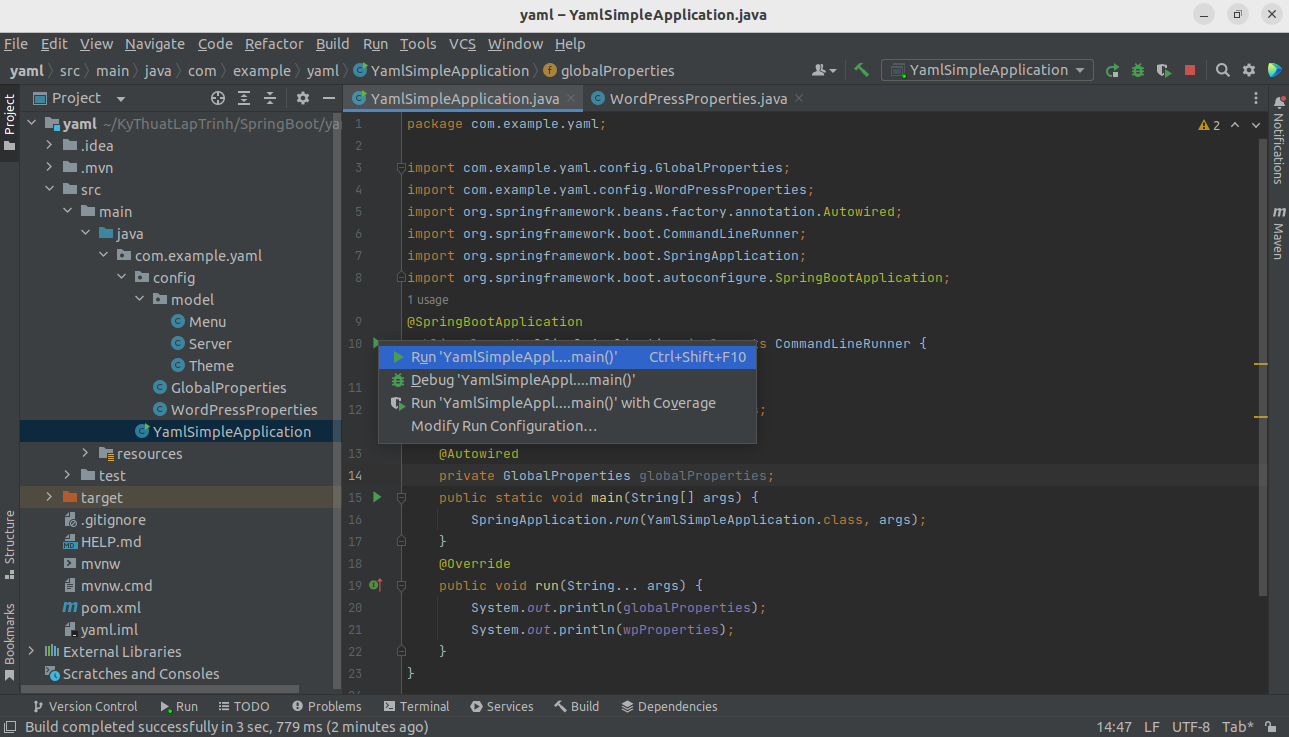Open the Bookmarks tool window
1289x737 pixels.
point(10,640)
